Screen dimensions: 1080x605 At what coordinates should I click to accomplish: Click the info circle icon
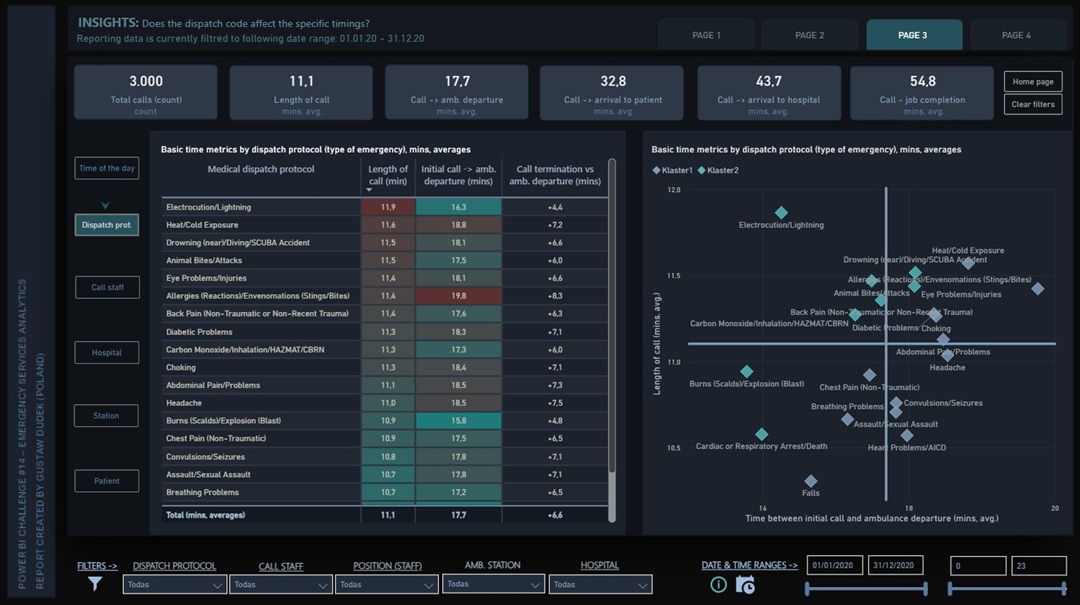click(718, 585)
